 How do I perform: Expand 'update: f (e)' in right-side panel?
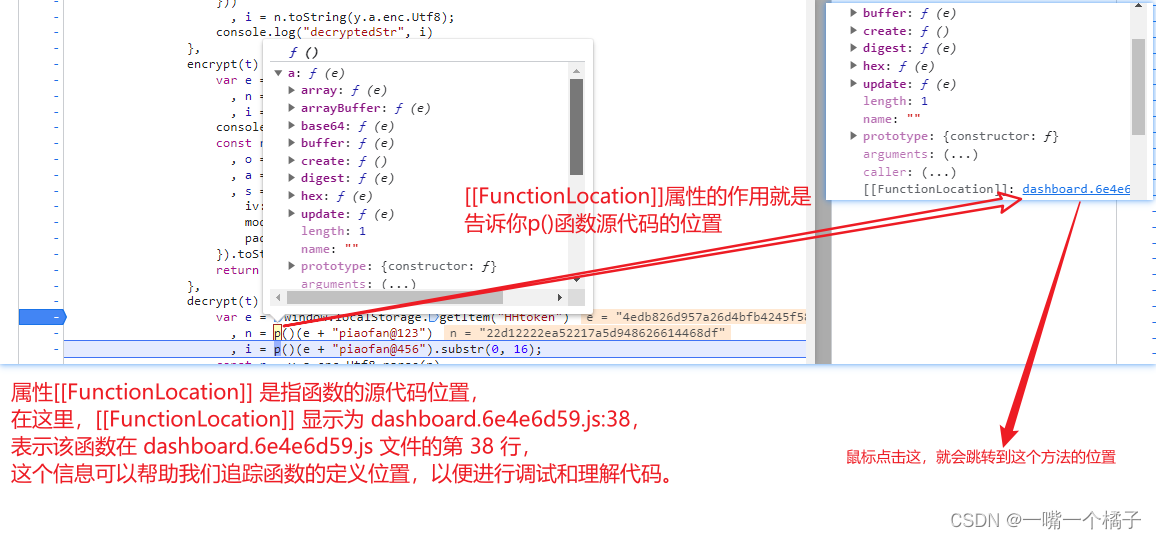(854, 84)
